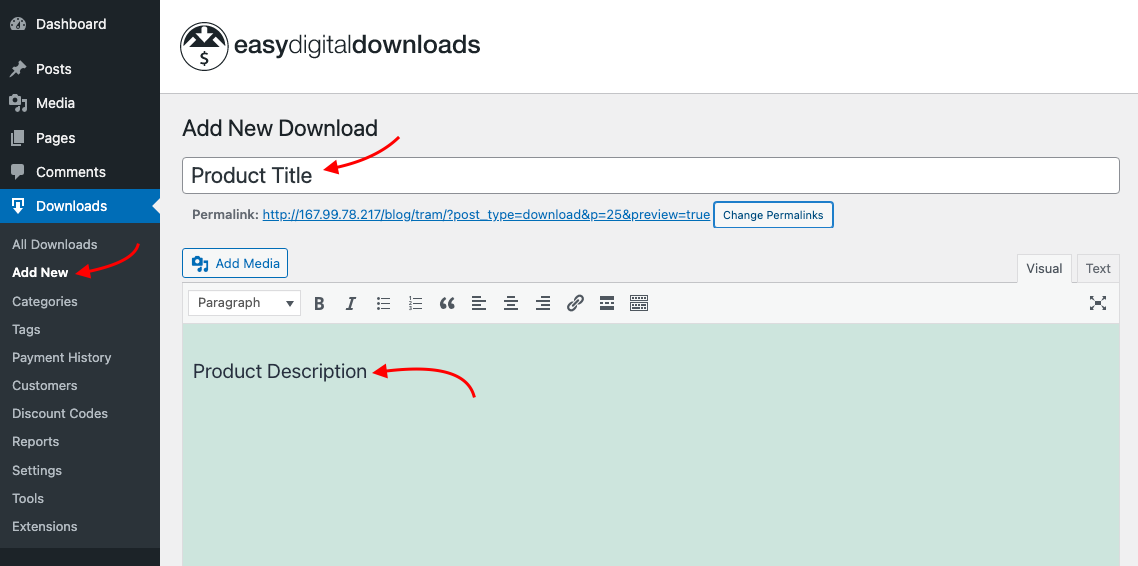Click Change Permalinks button

point(773,215)
